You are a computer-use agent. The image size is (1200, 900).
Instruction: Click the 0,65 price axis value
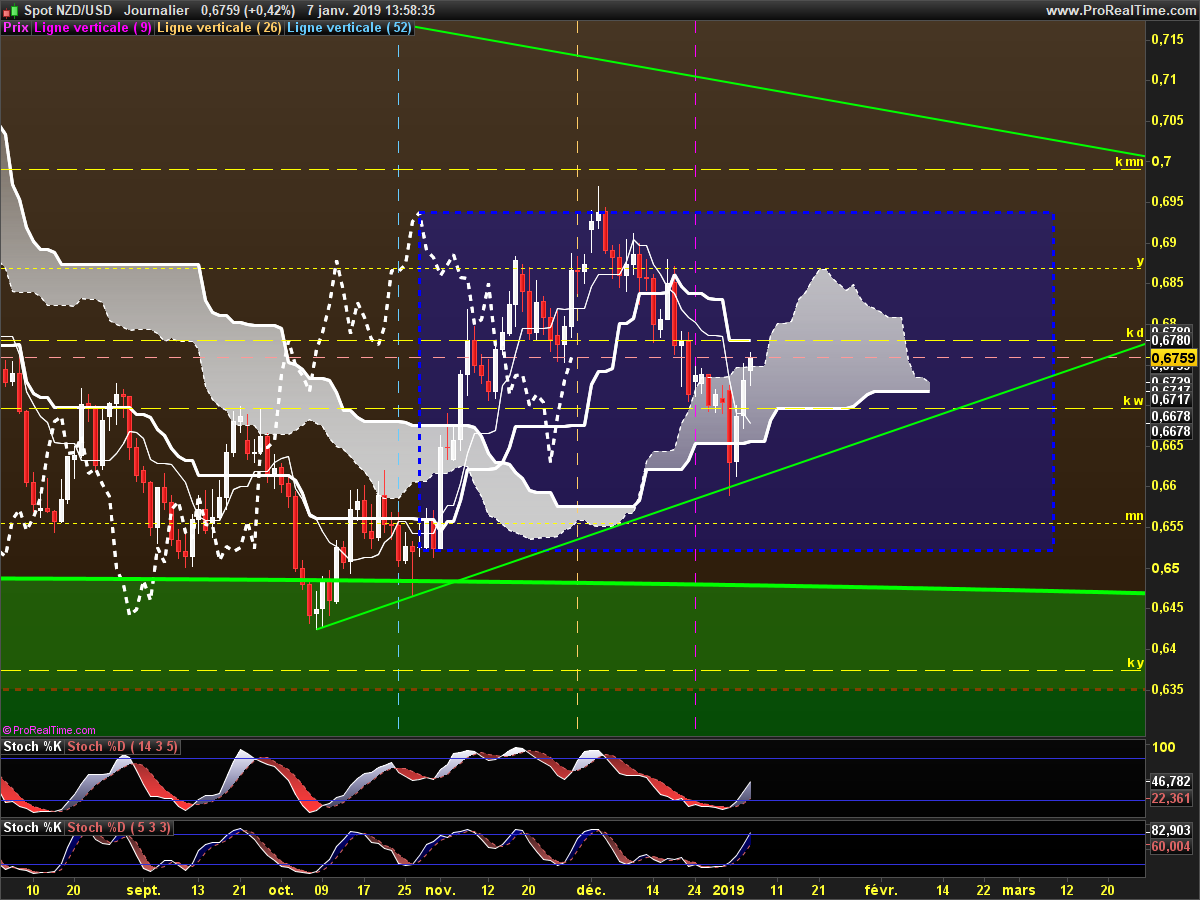pyautogui.click(x=1163, y=568)
